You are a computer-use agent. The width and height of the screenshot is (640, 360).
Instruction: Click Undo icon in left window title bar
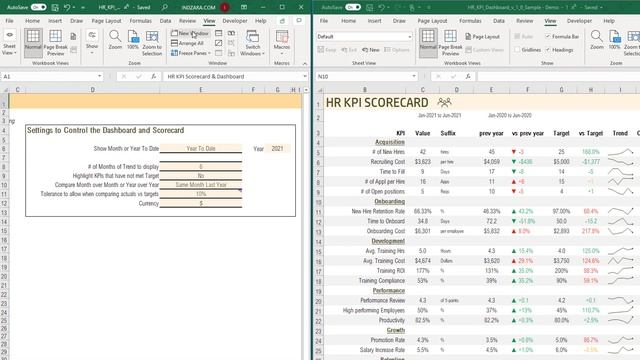click(x=67, y=7)
